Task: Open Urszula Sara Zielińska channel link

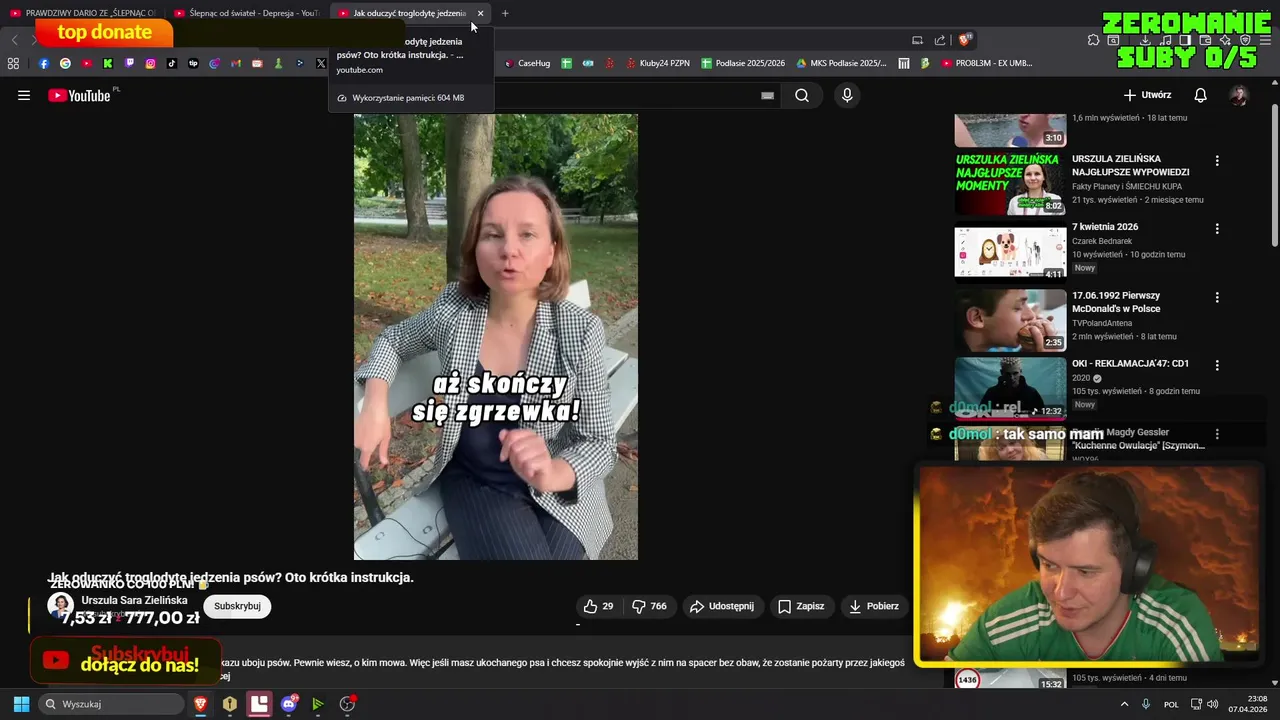Action: 134,600
